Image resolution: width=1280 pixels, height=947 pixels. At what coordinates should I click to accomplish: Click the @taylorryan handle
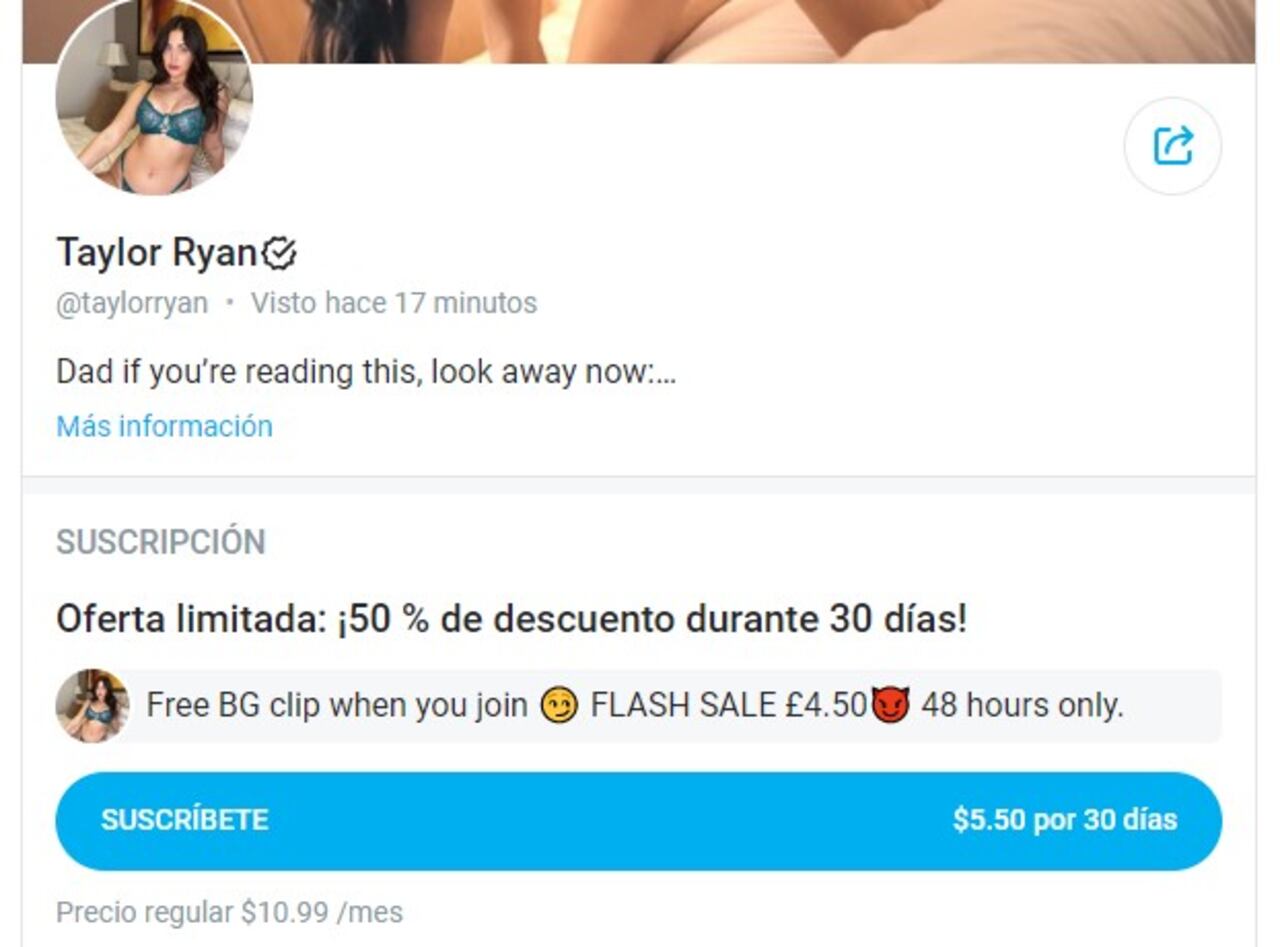coord(132,303)
